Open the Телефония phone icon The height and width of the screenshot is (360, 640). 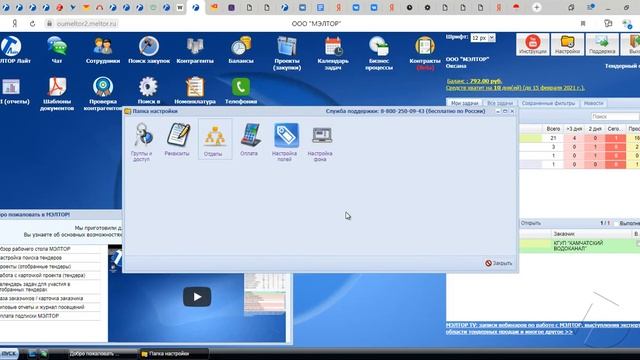tap(241, 91)
